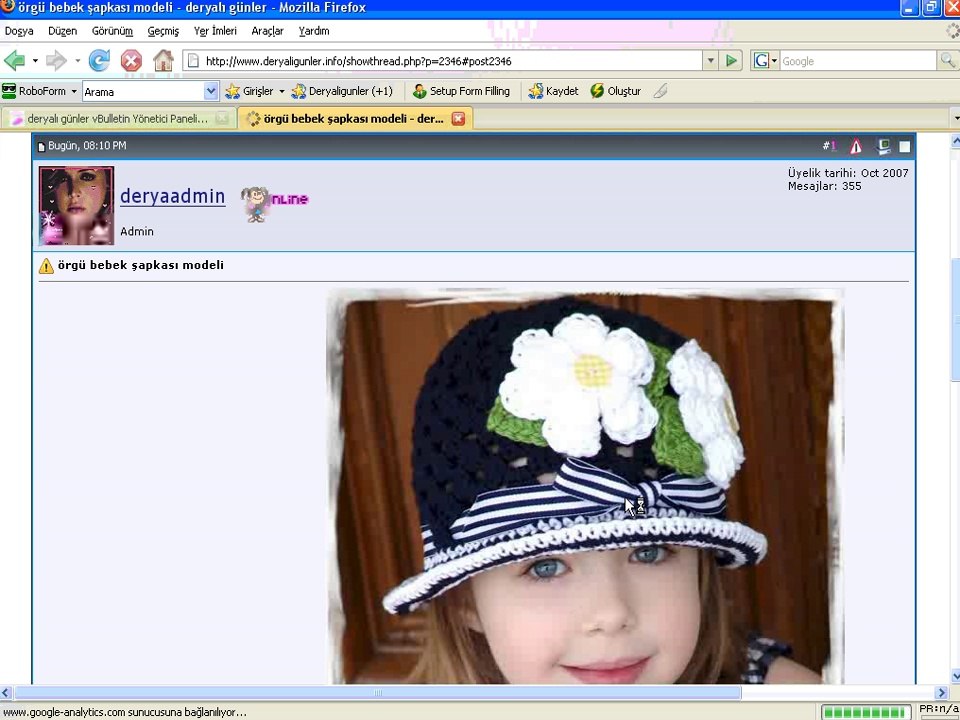Screen dimensions: 960x720
Task: Click the horizontal scrollbar right arrow
Action: pos(942,692)
